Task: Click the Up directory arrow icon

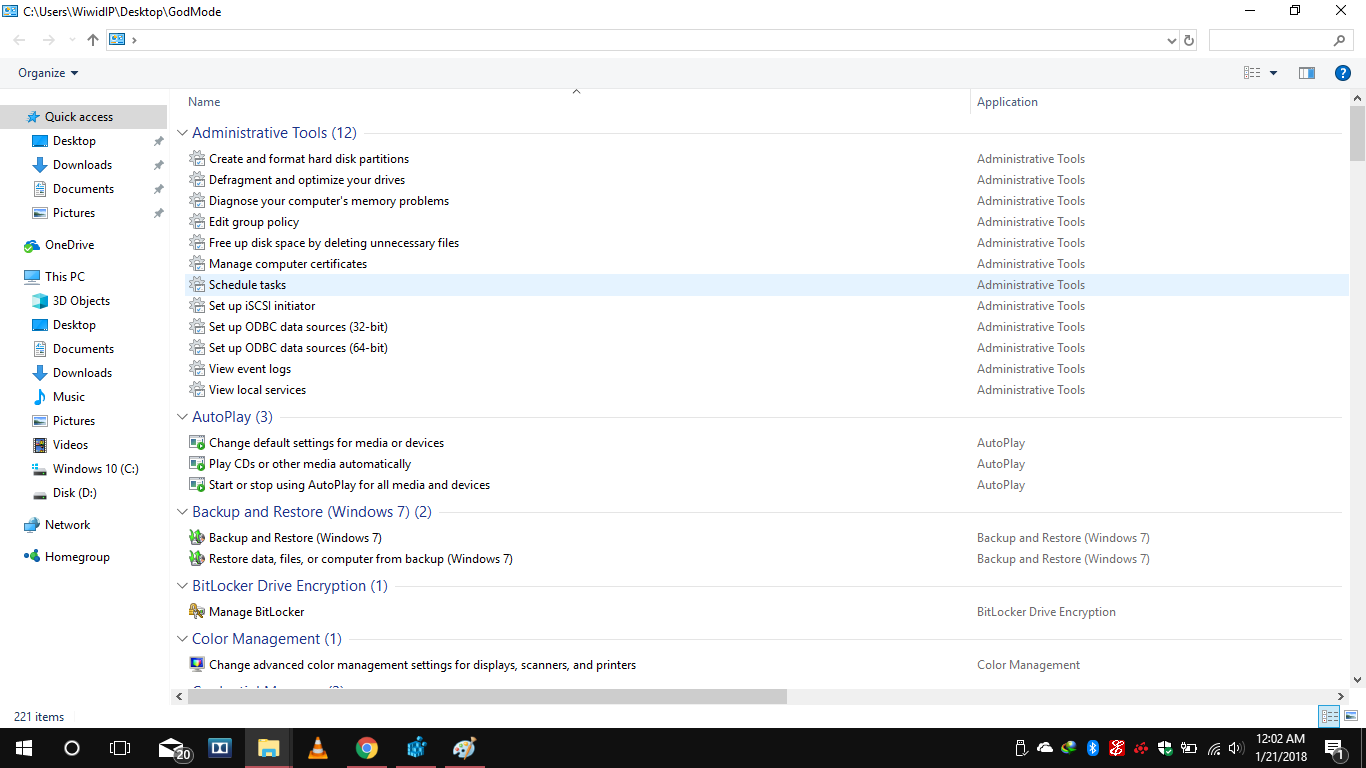Action: click(93, 40)
